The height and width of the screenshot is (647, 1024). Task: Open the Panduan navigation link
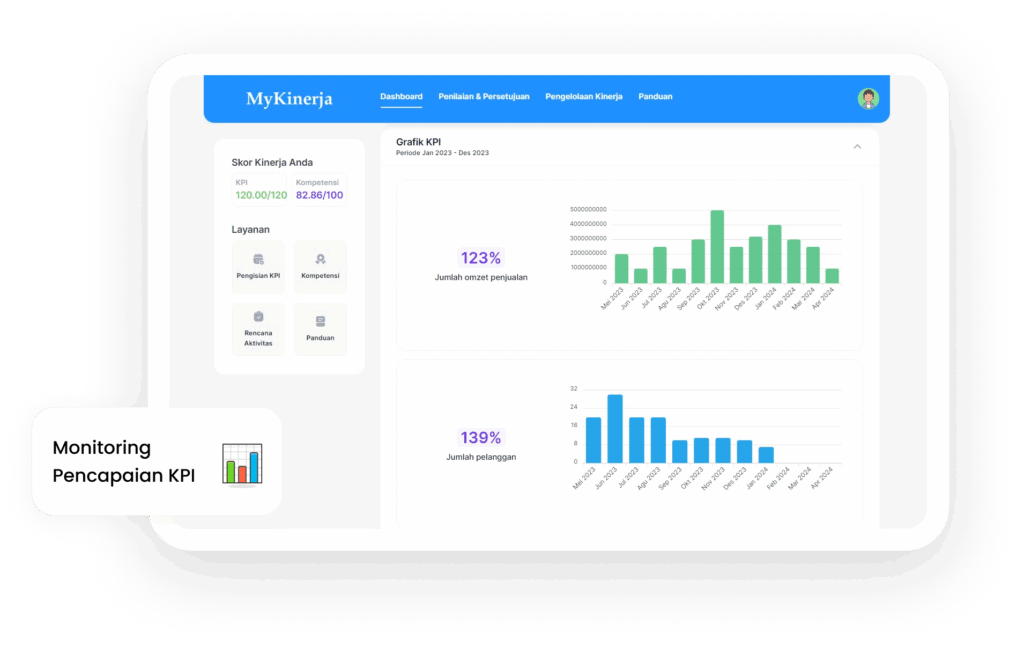pyautogui.click(x=655, y=96)
